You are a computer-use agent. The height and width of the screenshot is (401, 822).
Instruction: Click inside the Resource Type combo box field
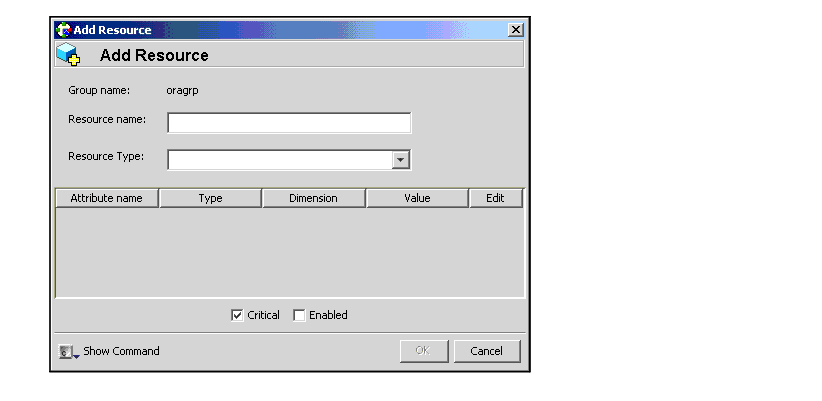279,160
